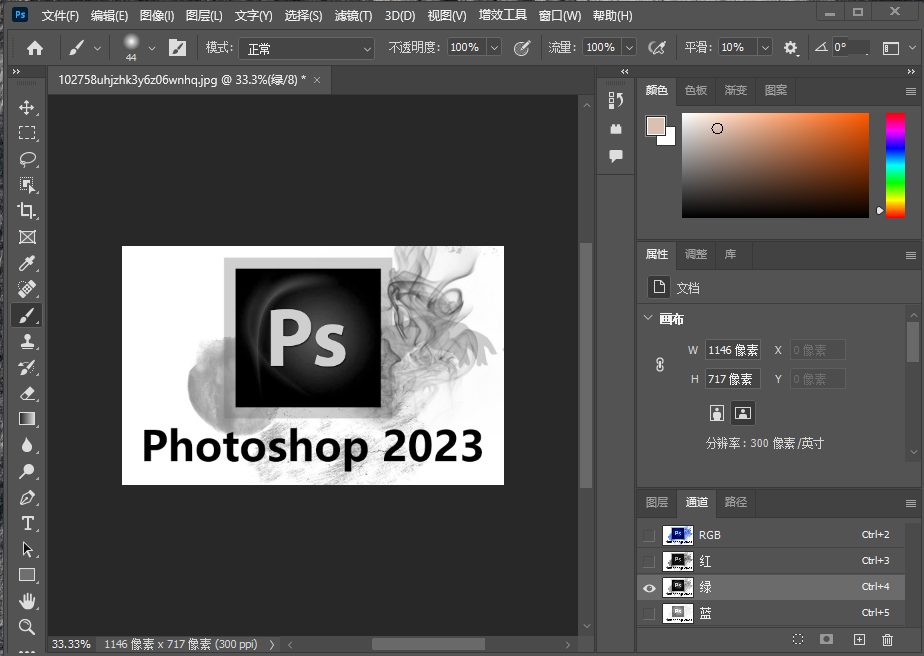Select the Spot Healing Brush tool
Image resolution: width=924 pixels, height=656 pixels.
27,289
